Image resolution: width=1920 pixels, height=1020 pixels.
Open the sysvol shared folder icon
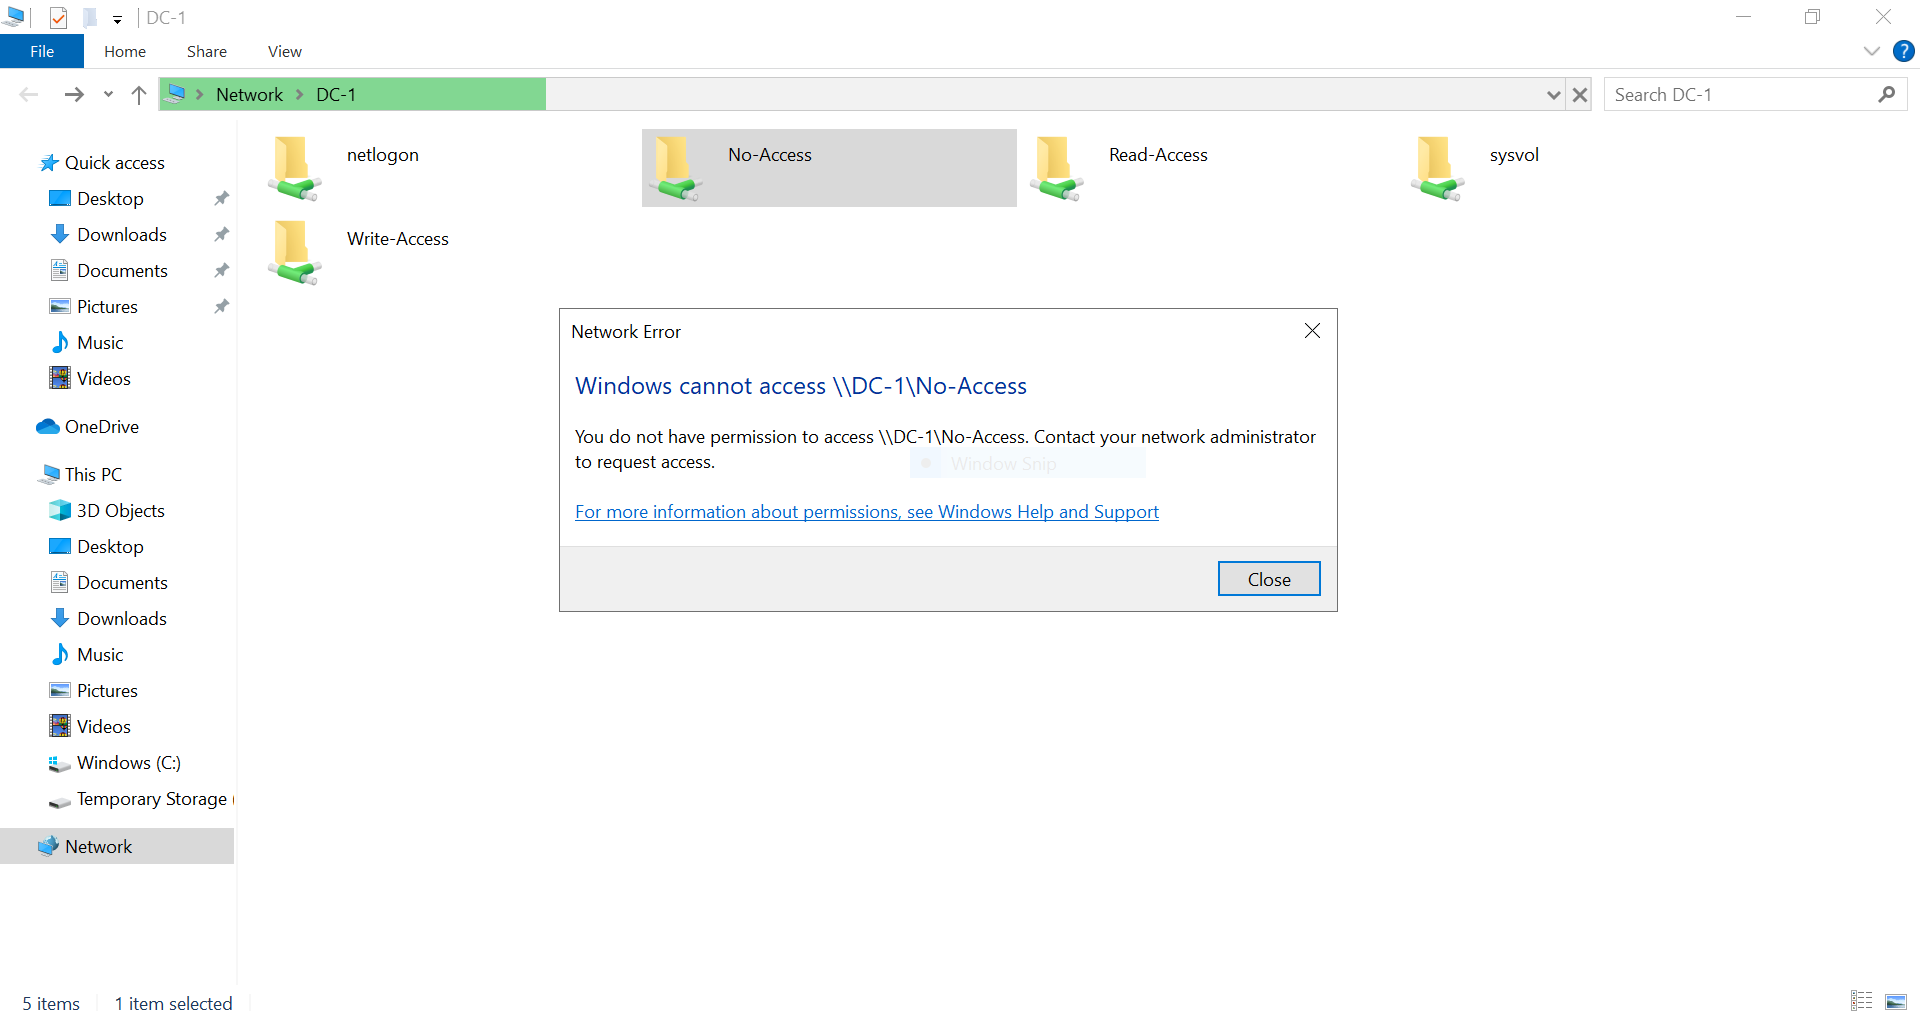coord(1438,168)
